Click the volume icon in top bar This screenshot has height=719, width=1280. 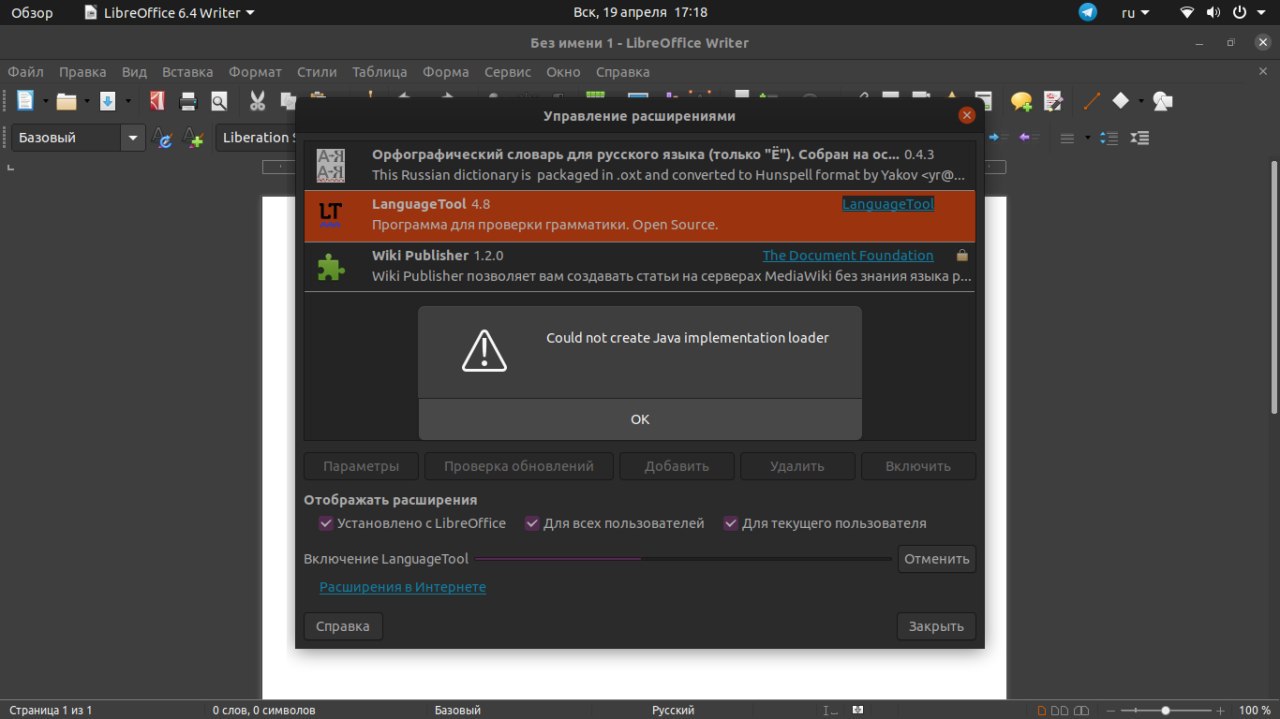click(x=1213, y=12)
